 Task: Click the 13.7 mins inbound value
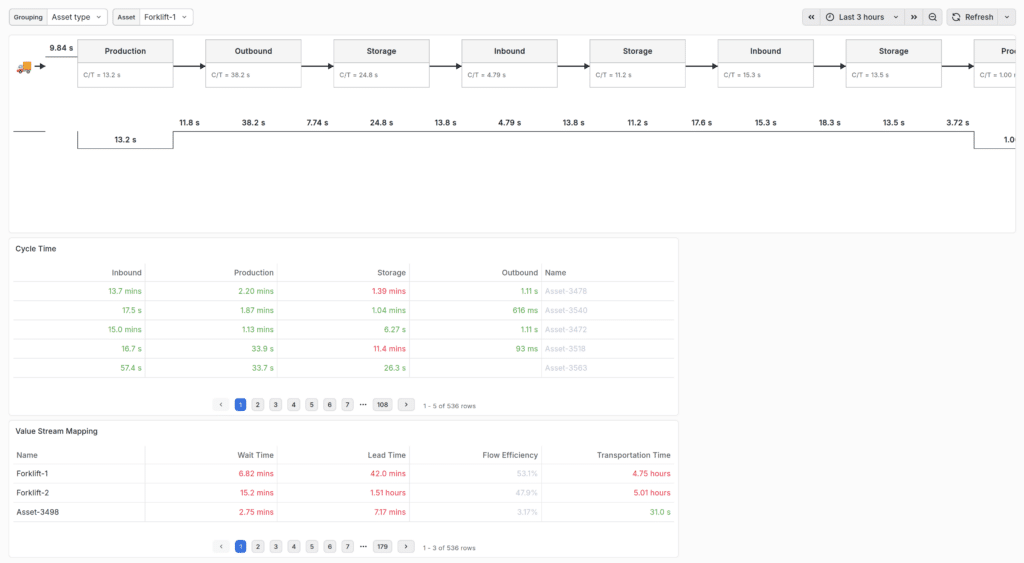[125, 291]
